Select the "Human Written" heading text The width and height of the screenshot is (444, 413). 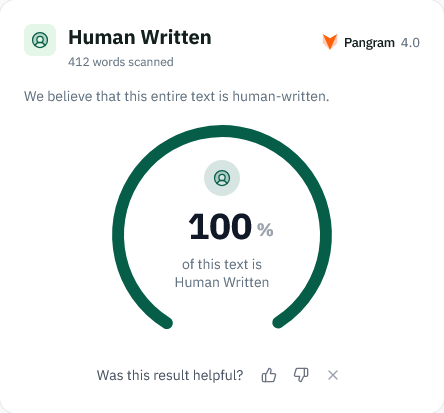pyautogui.click(x=140, y=37)
